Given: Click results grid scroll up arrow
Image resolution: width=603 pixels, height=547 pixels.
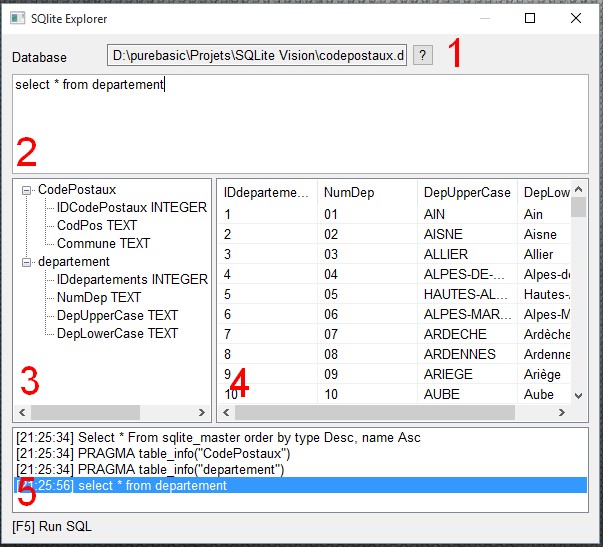Looking at the screenshot, I should point(578,189).
